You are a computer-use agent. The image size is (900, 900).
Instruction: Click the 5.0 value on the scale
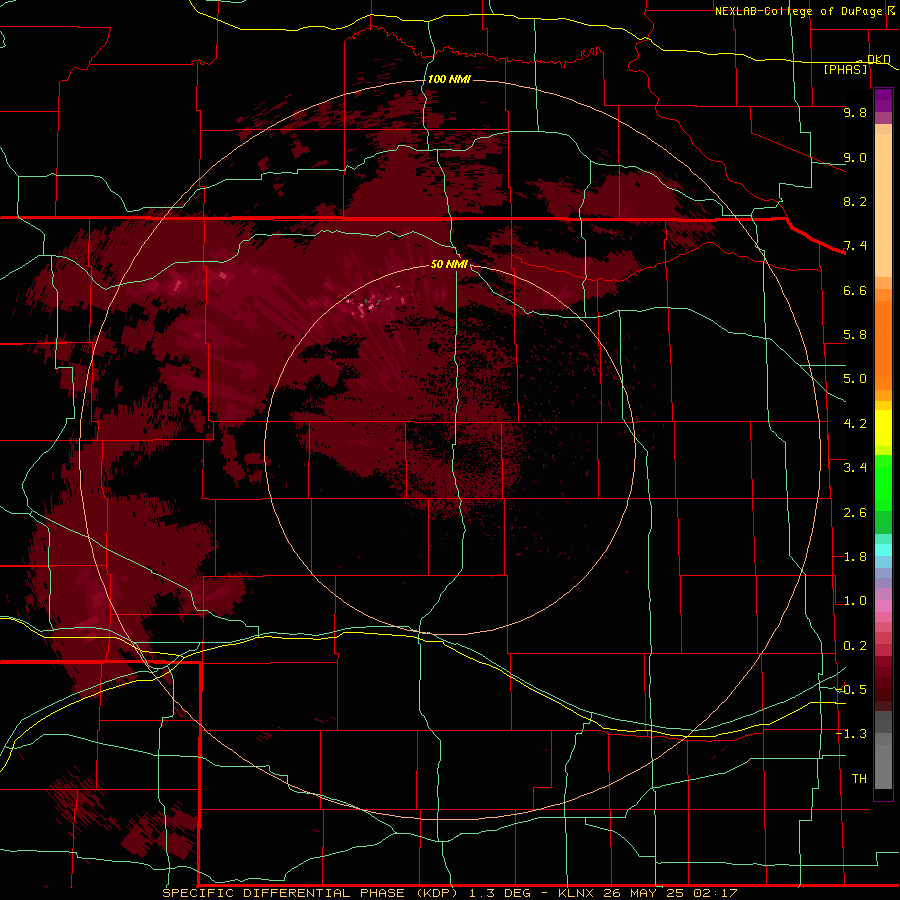(855, 379)
